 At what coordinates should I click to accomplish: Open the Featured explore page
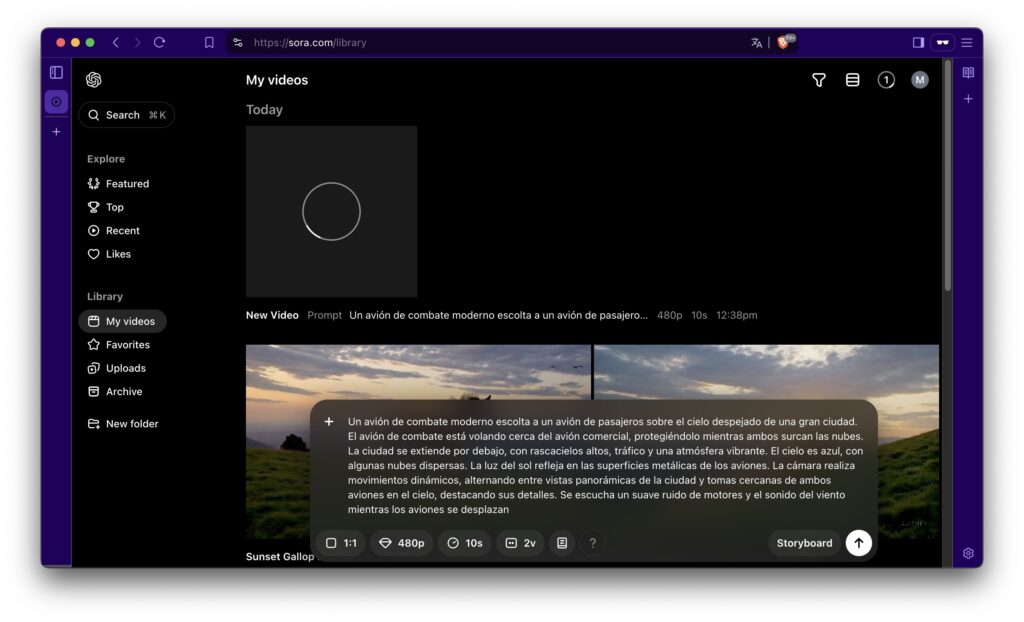(118, 184)
